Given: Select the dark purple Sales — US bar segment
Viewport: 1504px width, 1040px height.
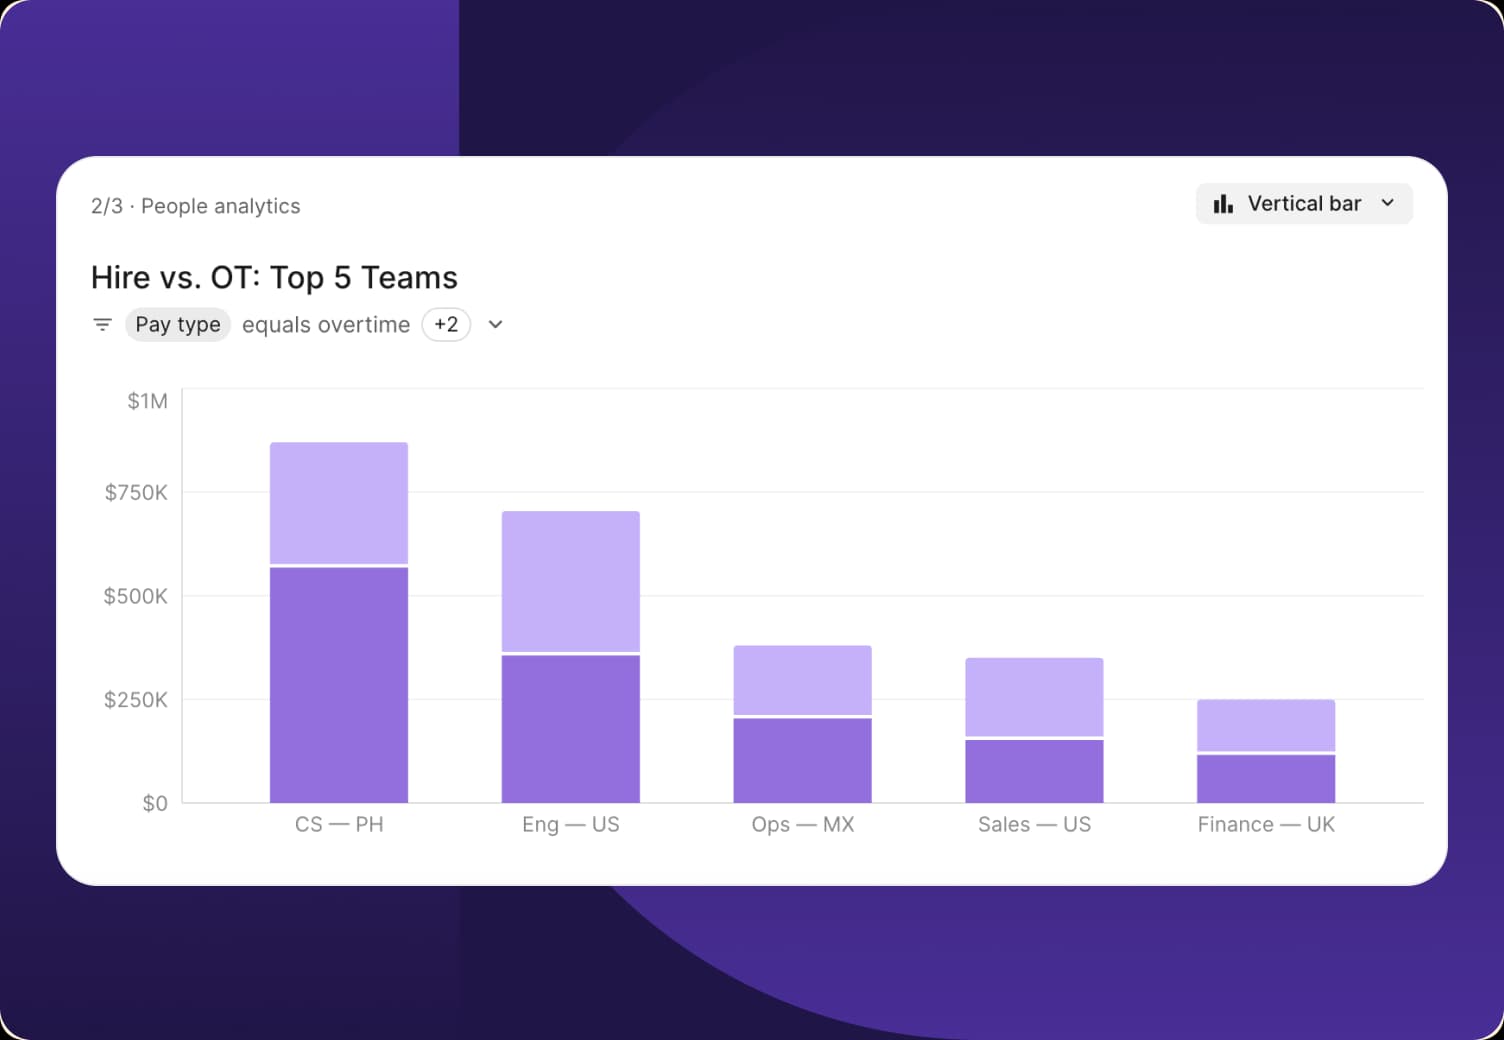Looking at the screenshot, I should (1034, 772).
